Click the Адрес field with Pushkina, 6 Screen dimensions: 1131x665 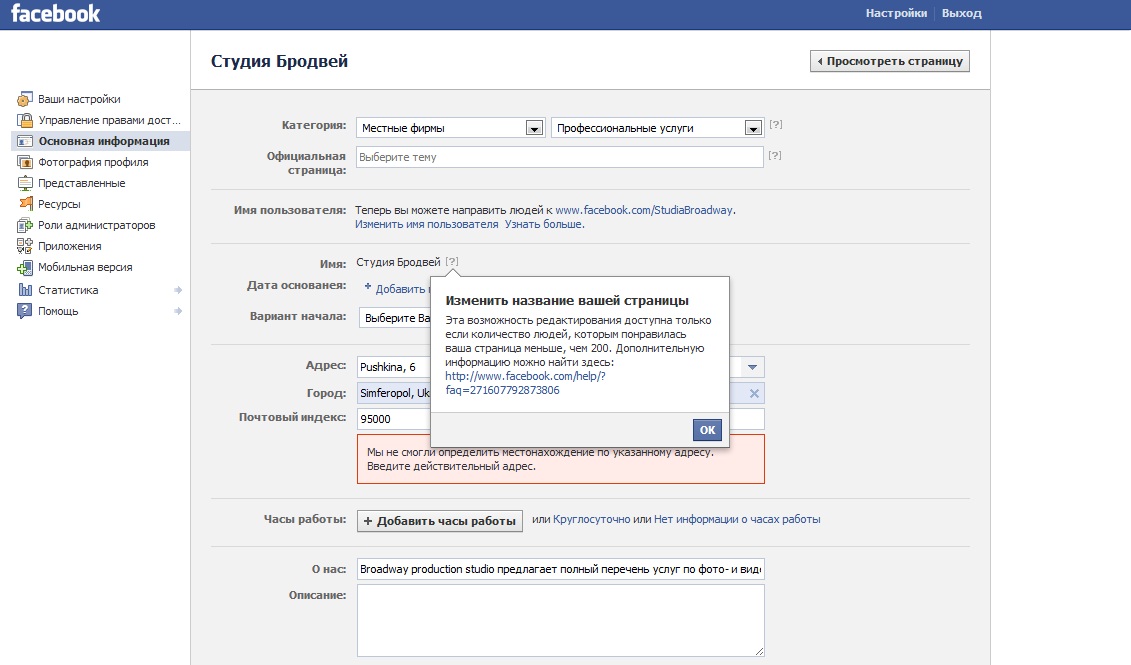point(394,367)
